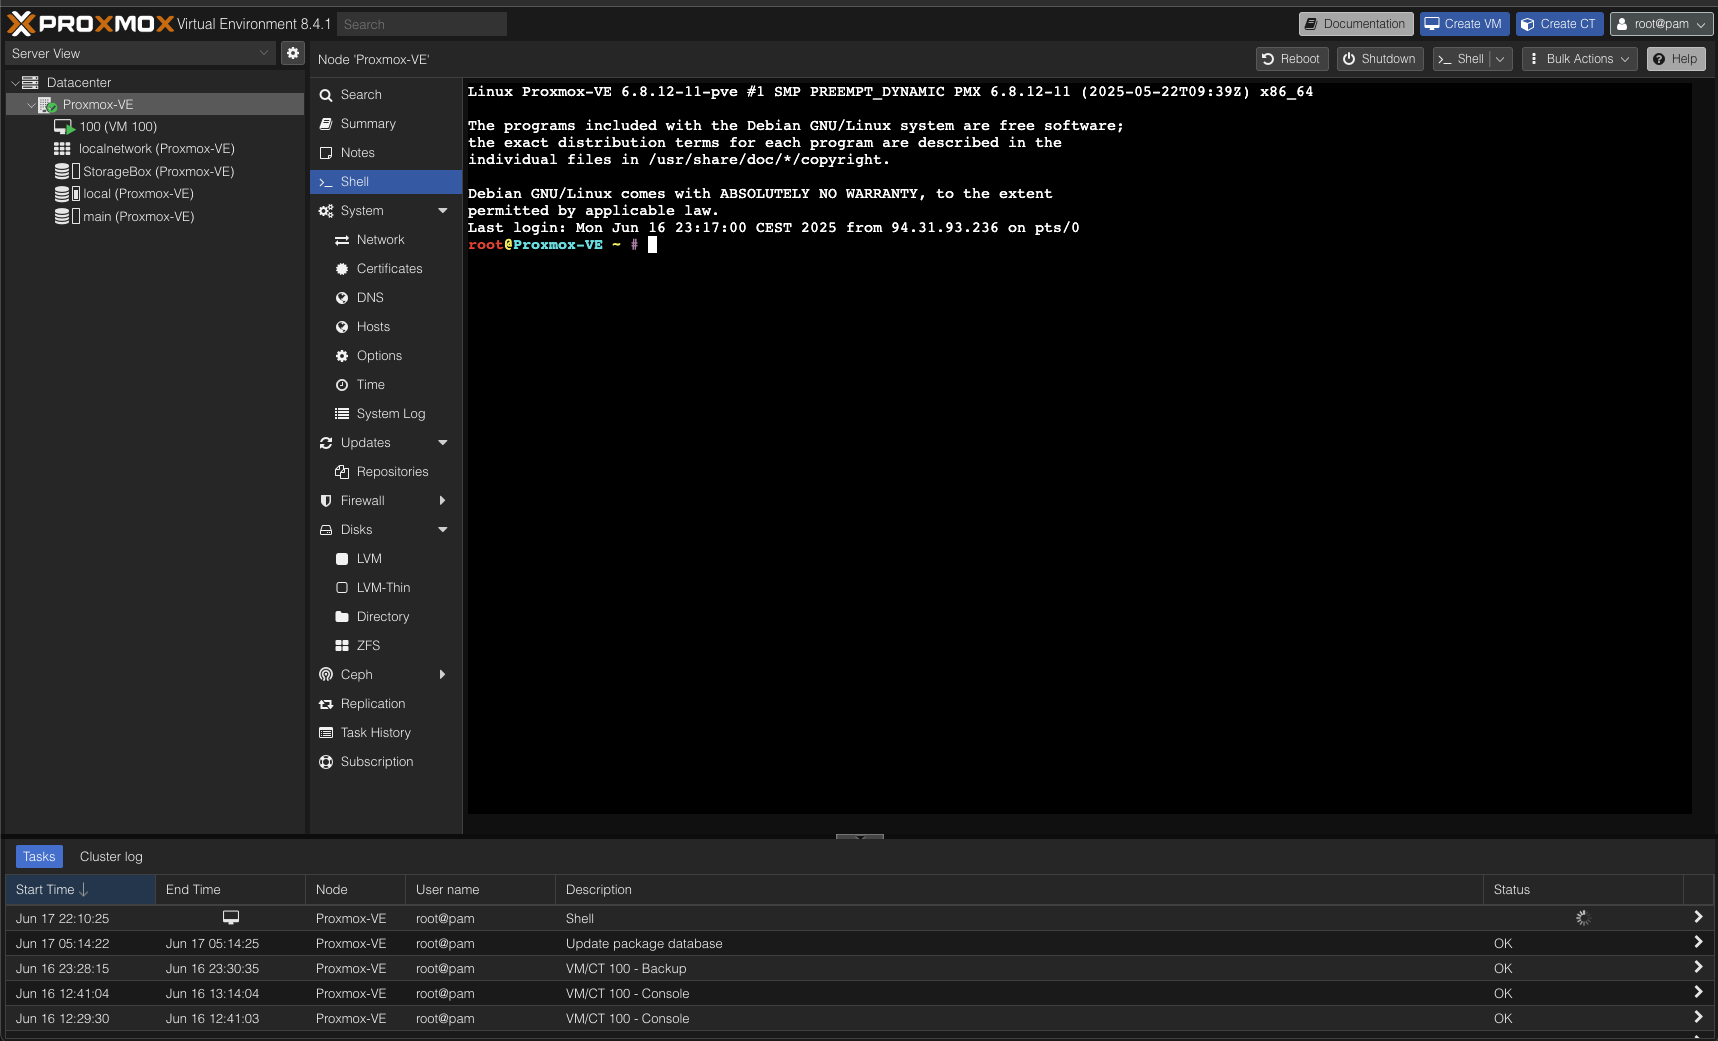This screenshot has width=1718, height=1041.
Task: Click Create CT button
Action: 1559,24
